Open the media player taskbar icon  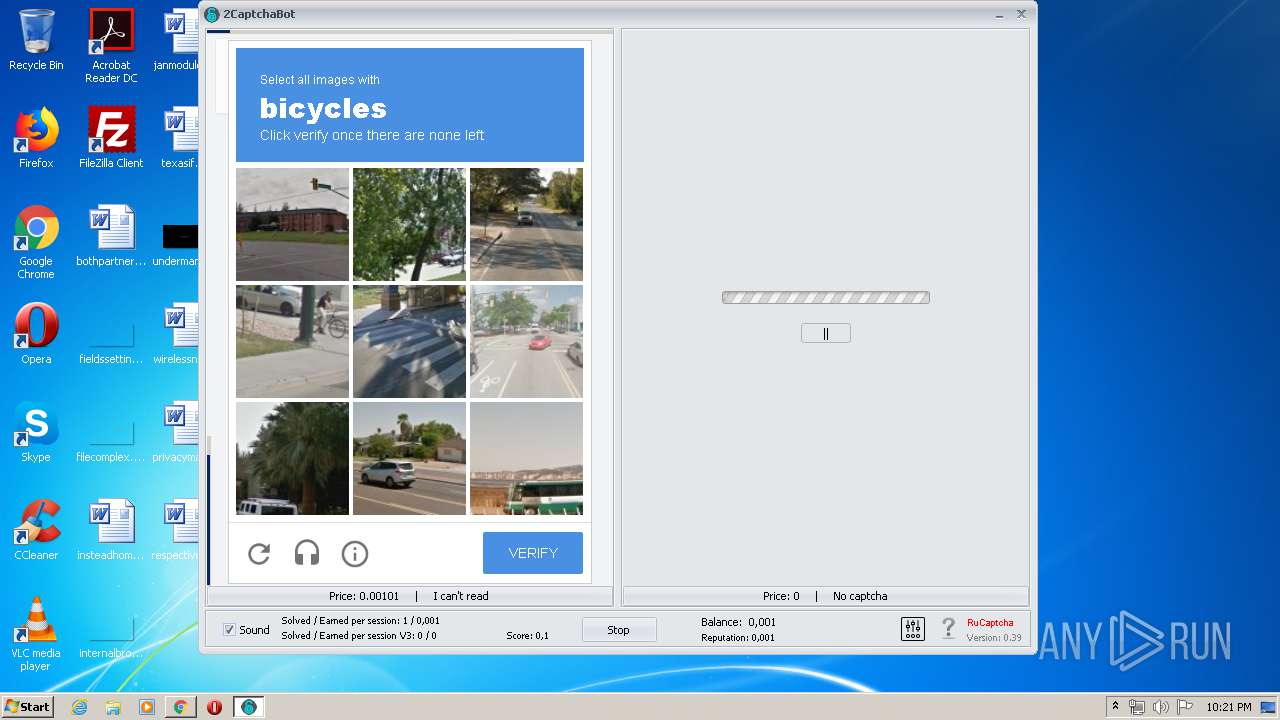coord(147,707)
